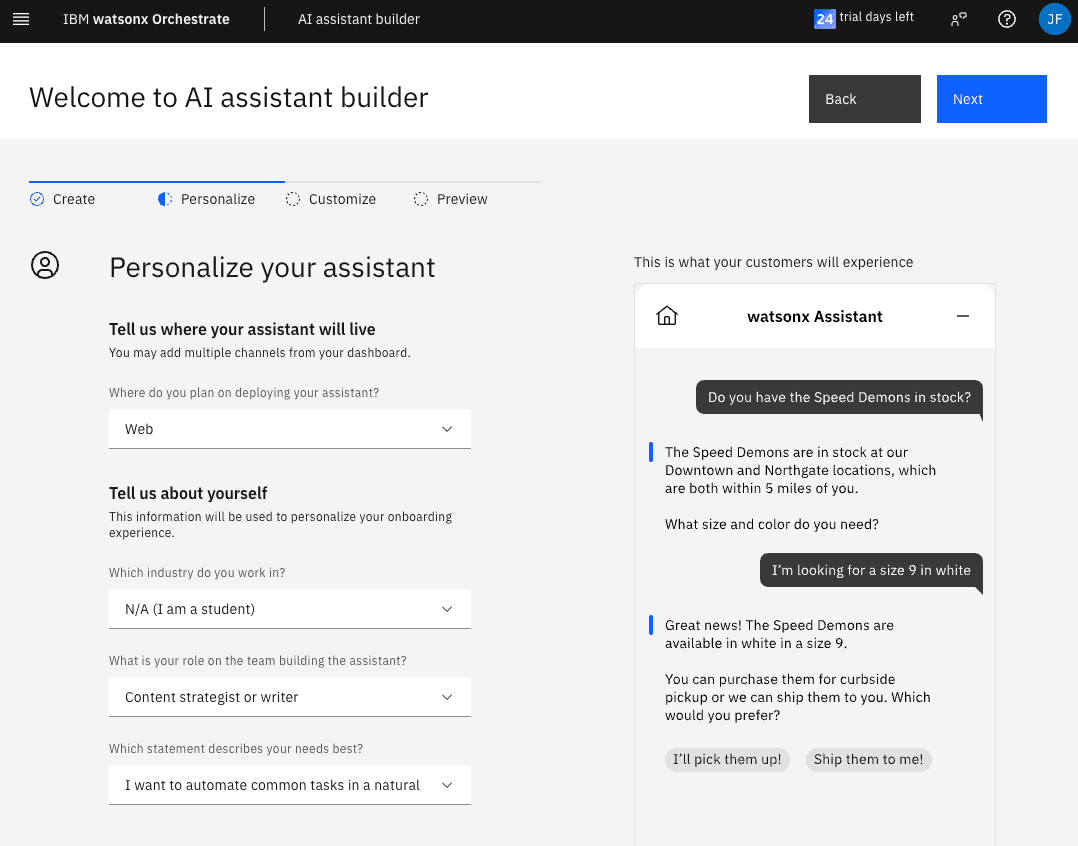Open the role dropdown Content strategist
The image size is (1078, 846).
[289, 697]
